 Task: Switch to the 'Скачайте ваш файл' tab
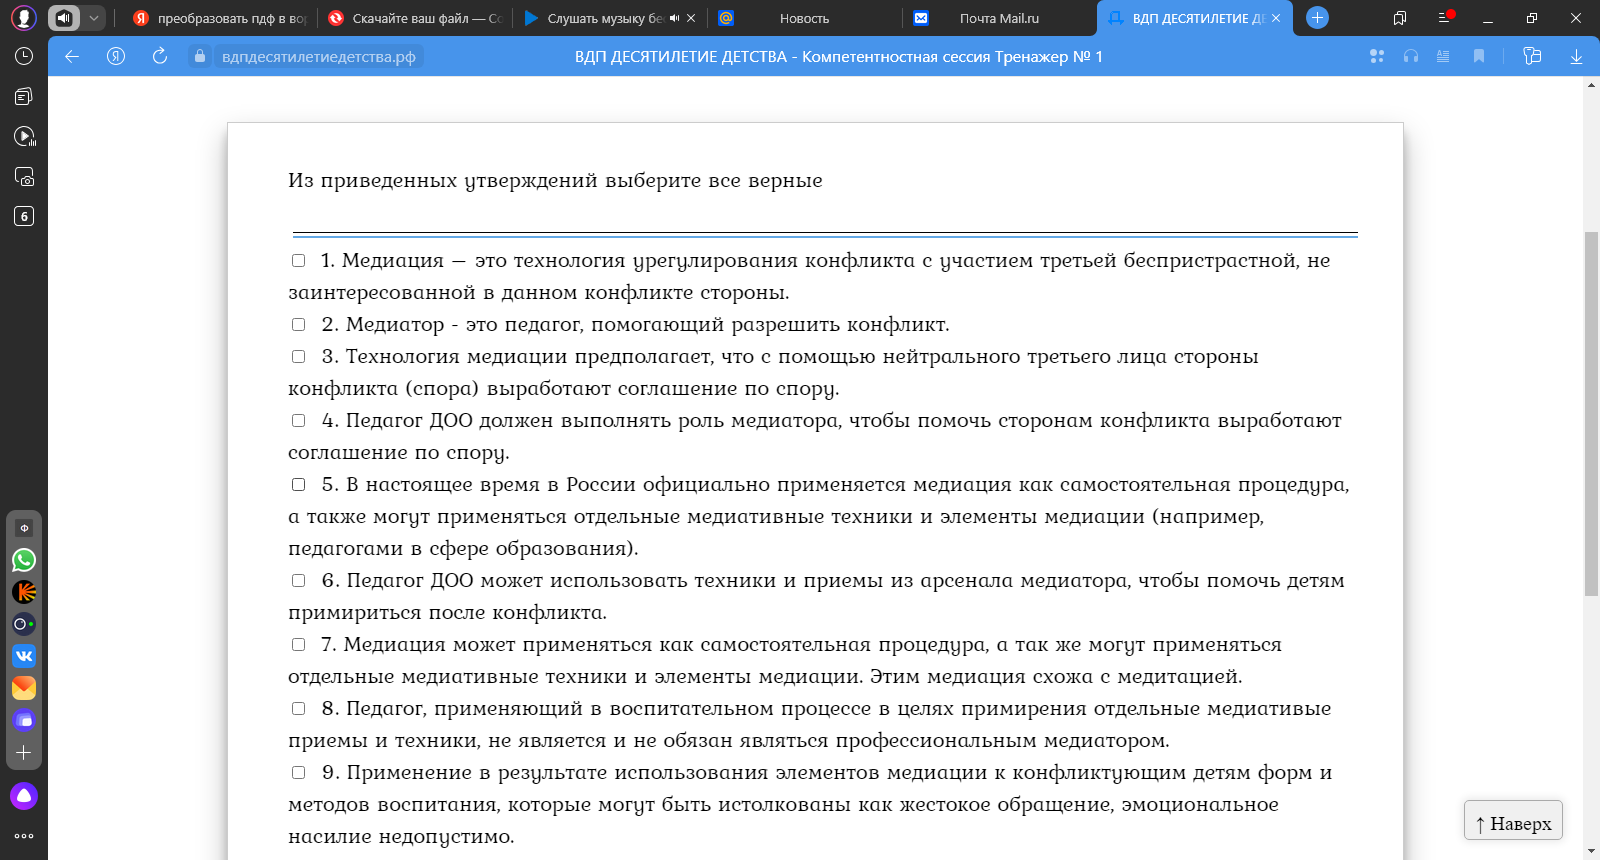click(x=415, y=18)
